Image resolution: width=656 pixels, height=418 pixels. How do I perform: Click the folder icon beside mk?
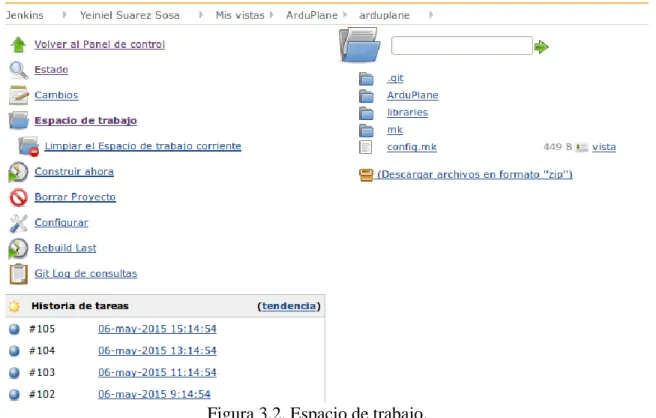coord(366,130)
